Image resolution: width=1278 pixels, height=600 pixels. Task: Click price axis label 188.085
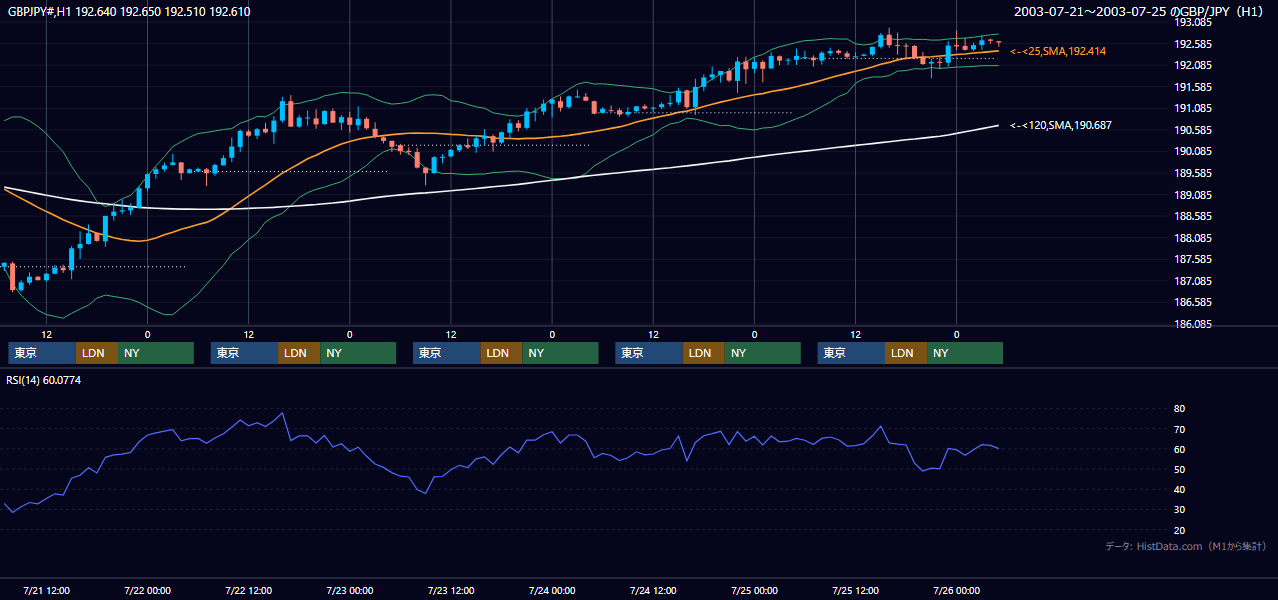(x=1193, y=238)
